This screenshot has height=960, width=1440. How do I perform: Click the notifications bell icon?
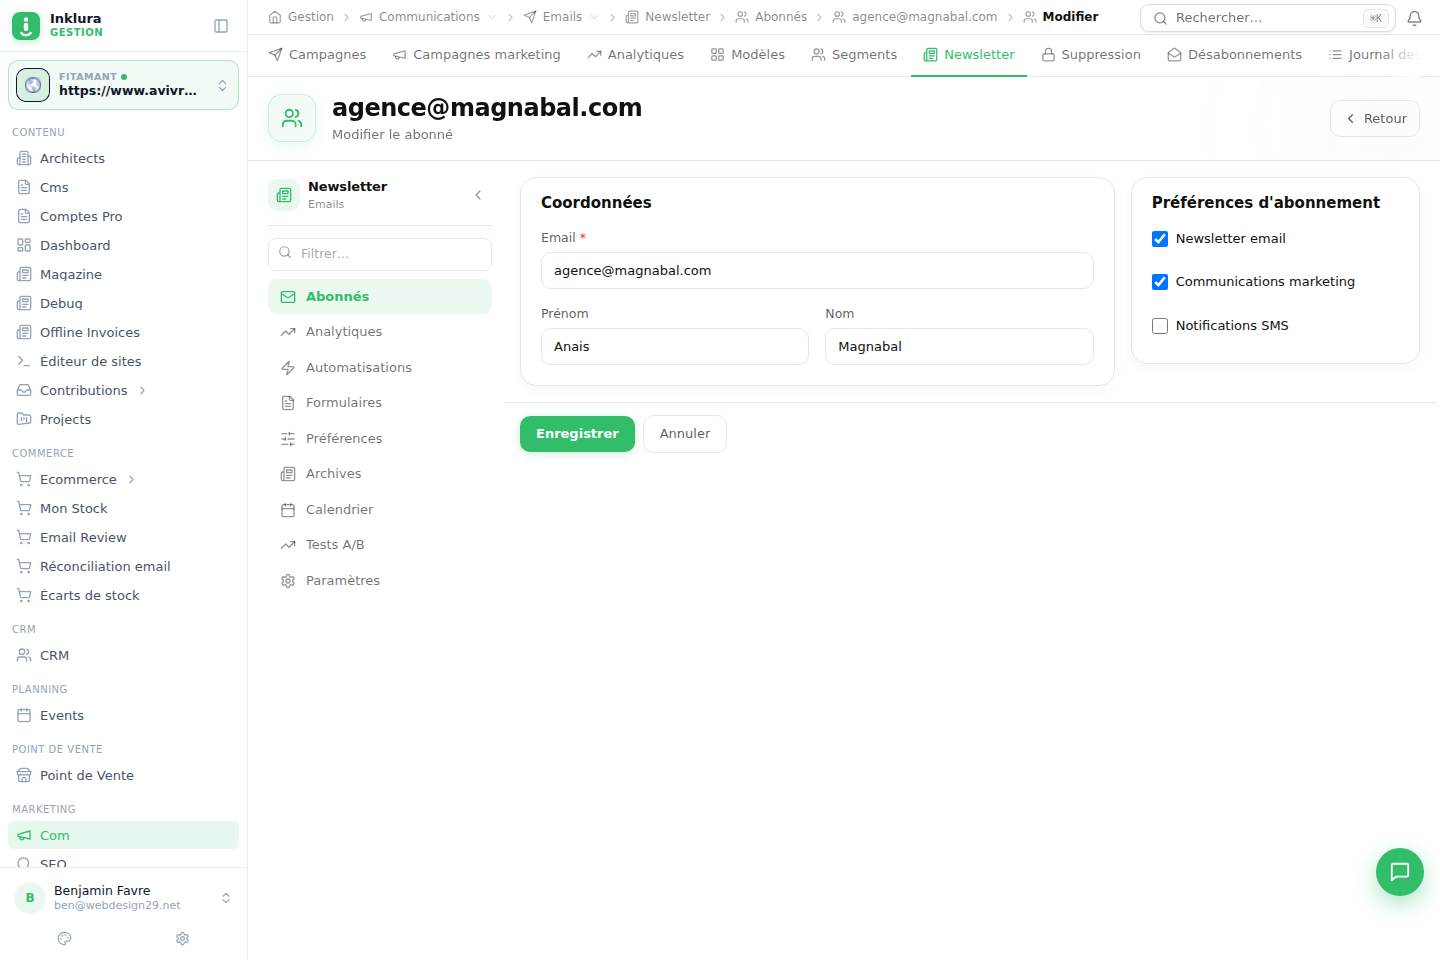click(x=1414, y=18)
